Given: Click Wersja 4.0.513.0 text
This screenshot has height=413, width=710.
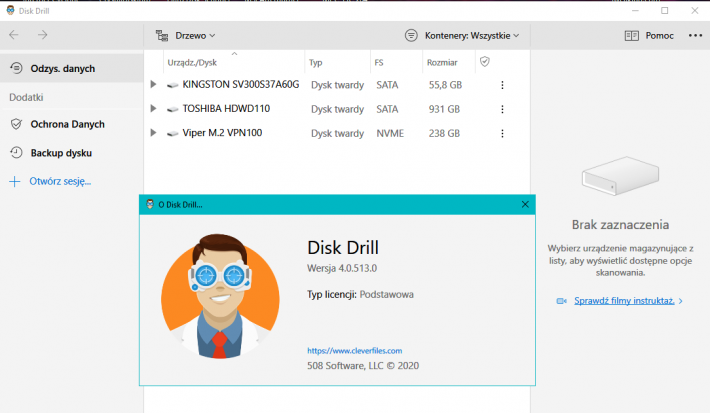Looking at the screenshot, I should (342, 268).
